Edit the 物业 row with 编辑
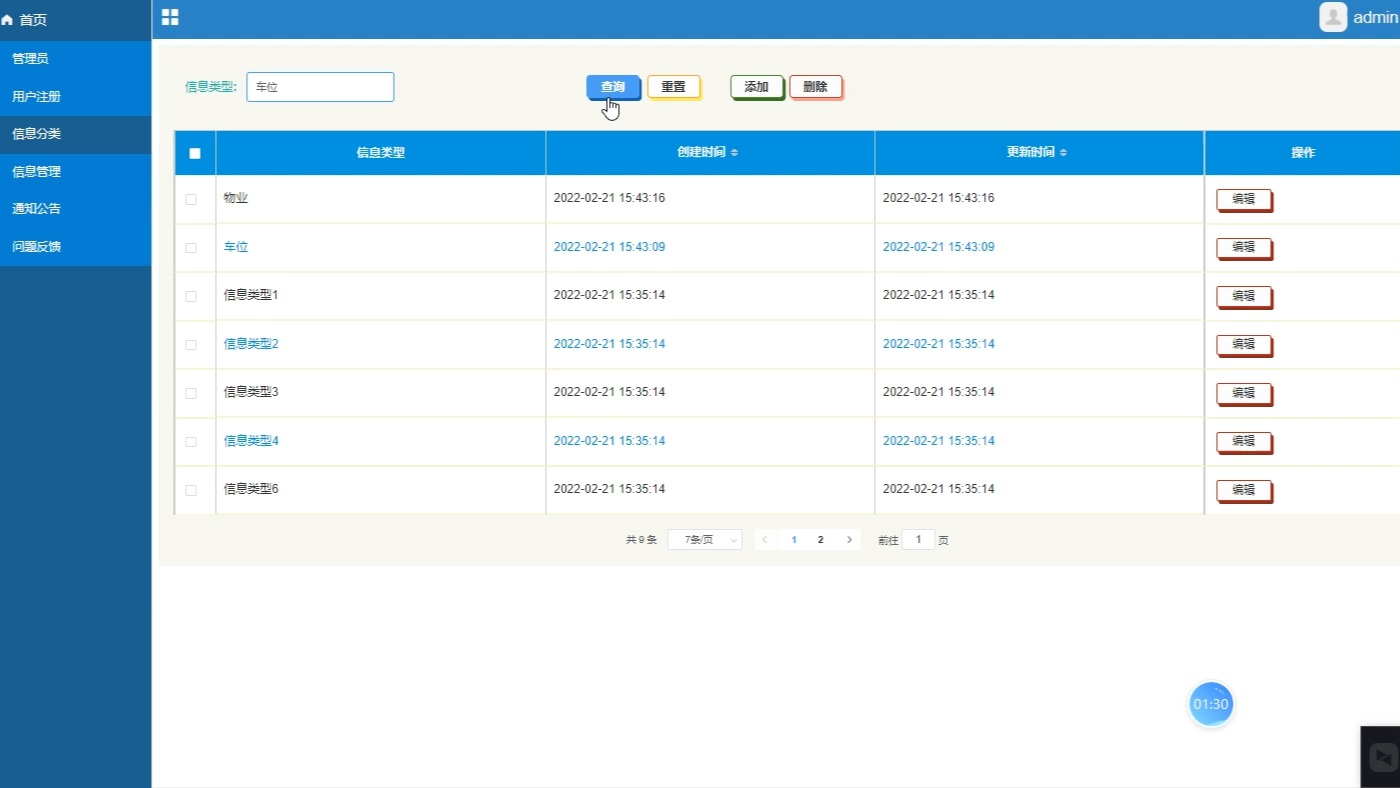The height and width of the screenshot is (788, 1400). point(1244,200)
